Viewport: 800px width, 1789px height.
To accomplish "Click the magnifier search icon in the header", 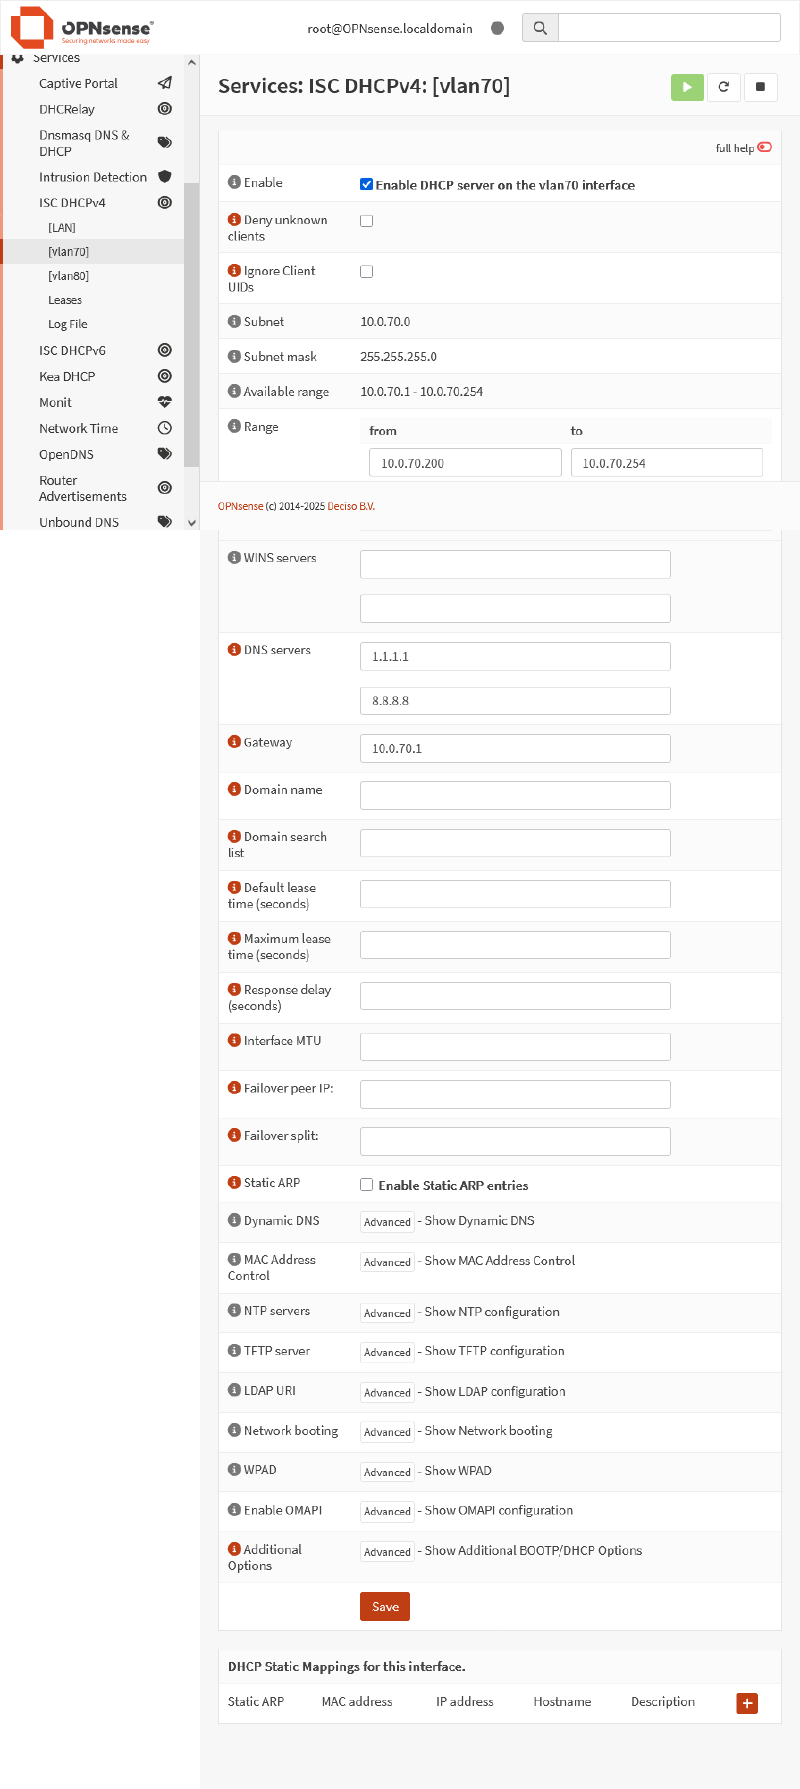I will tap(540, 28).
